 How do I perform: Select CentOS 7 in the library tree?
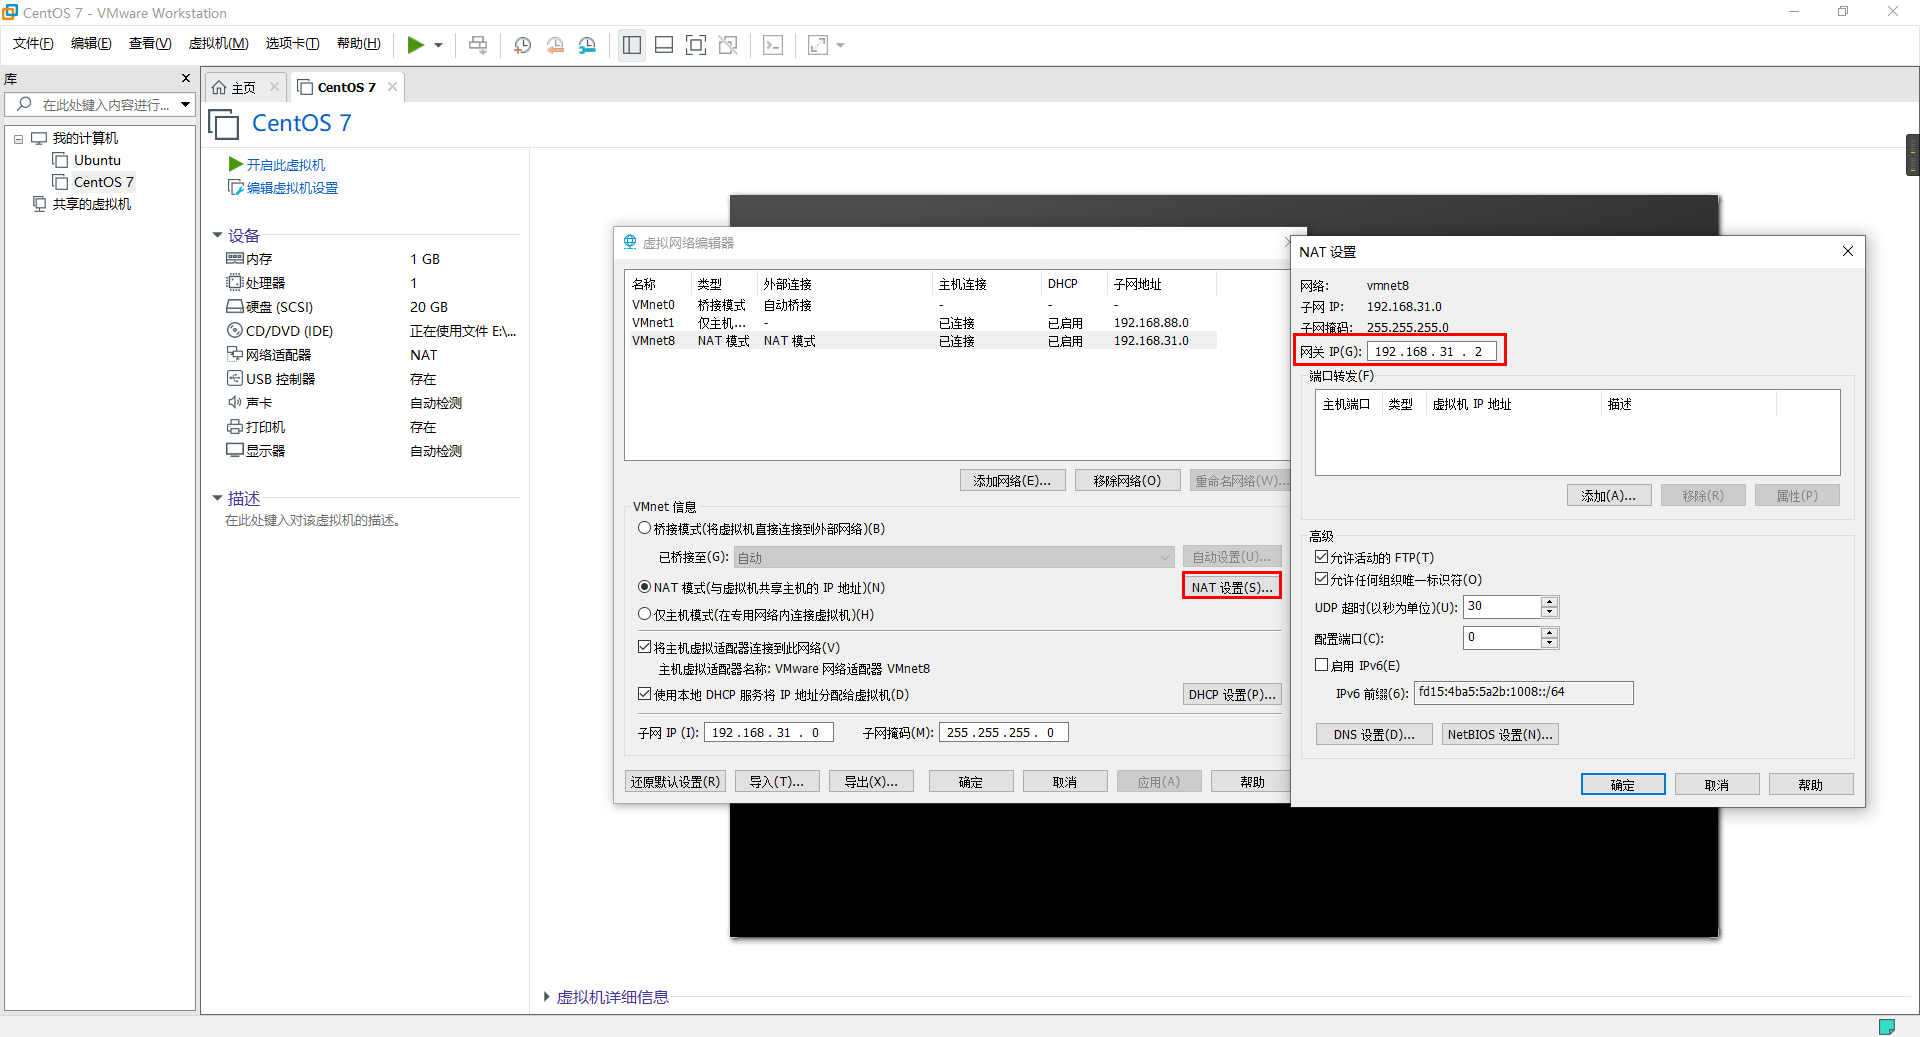(103, 182)
